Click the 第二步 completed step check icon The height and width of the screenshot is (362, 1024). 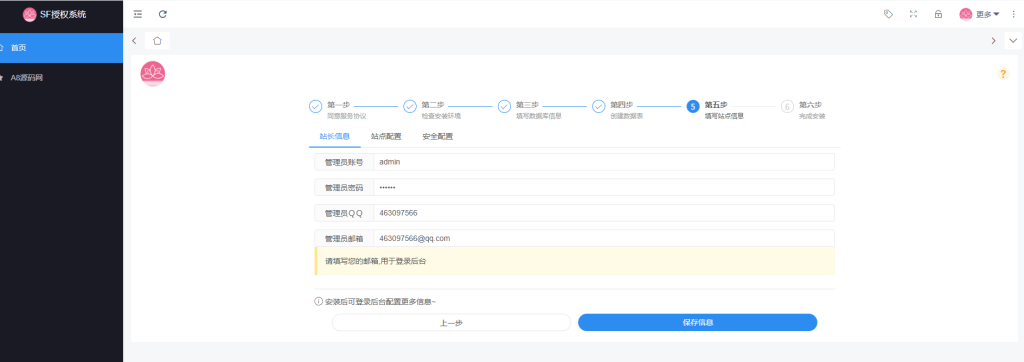(x=410, y=107)
